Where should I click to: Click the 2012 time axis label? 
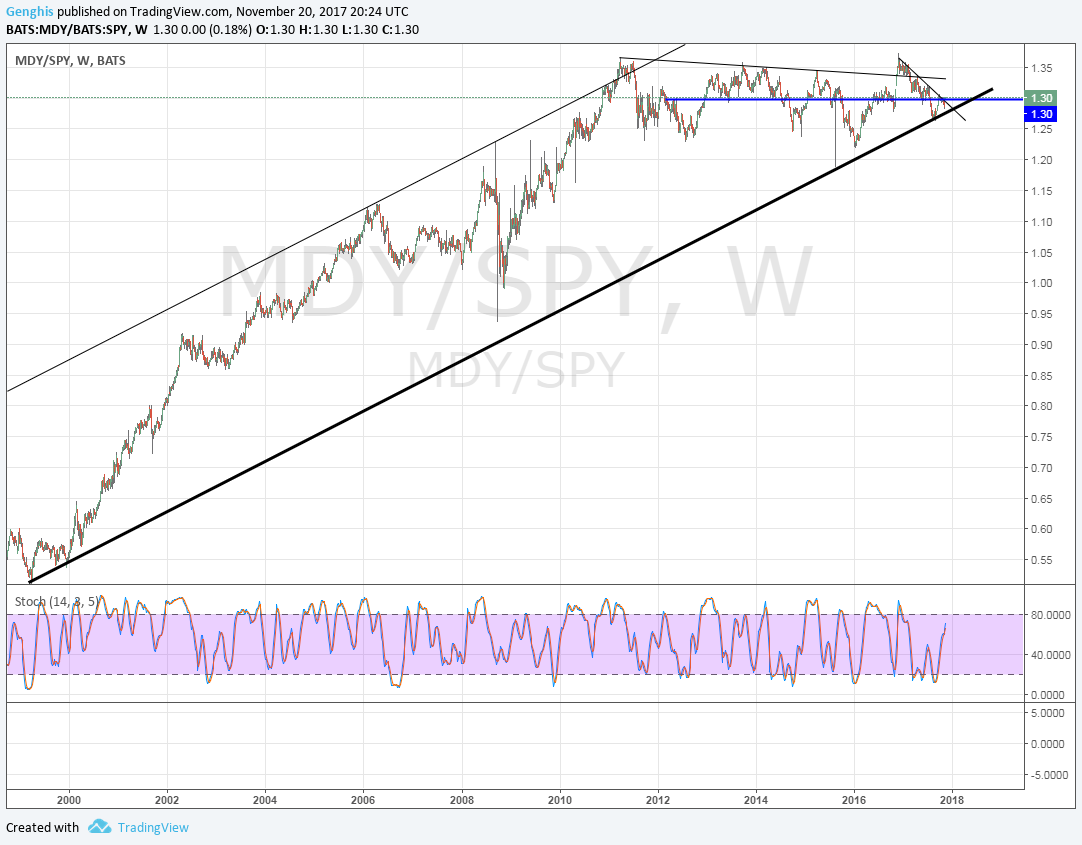coord(658,800)
